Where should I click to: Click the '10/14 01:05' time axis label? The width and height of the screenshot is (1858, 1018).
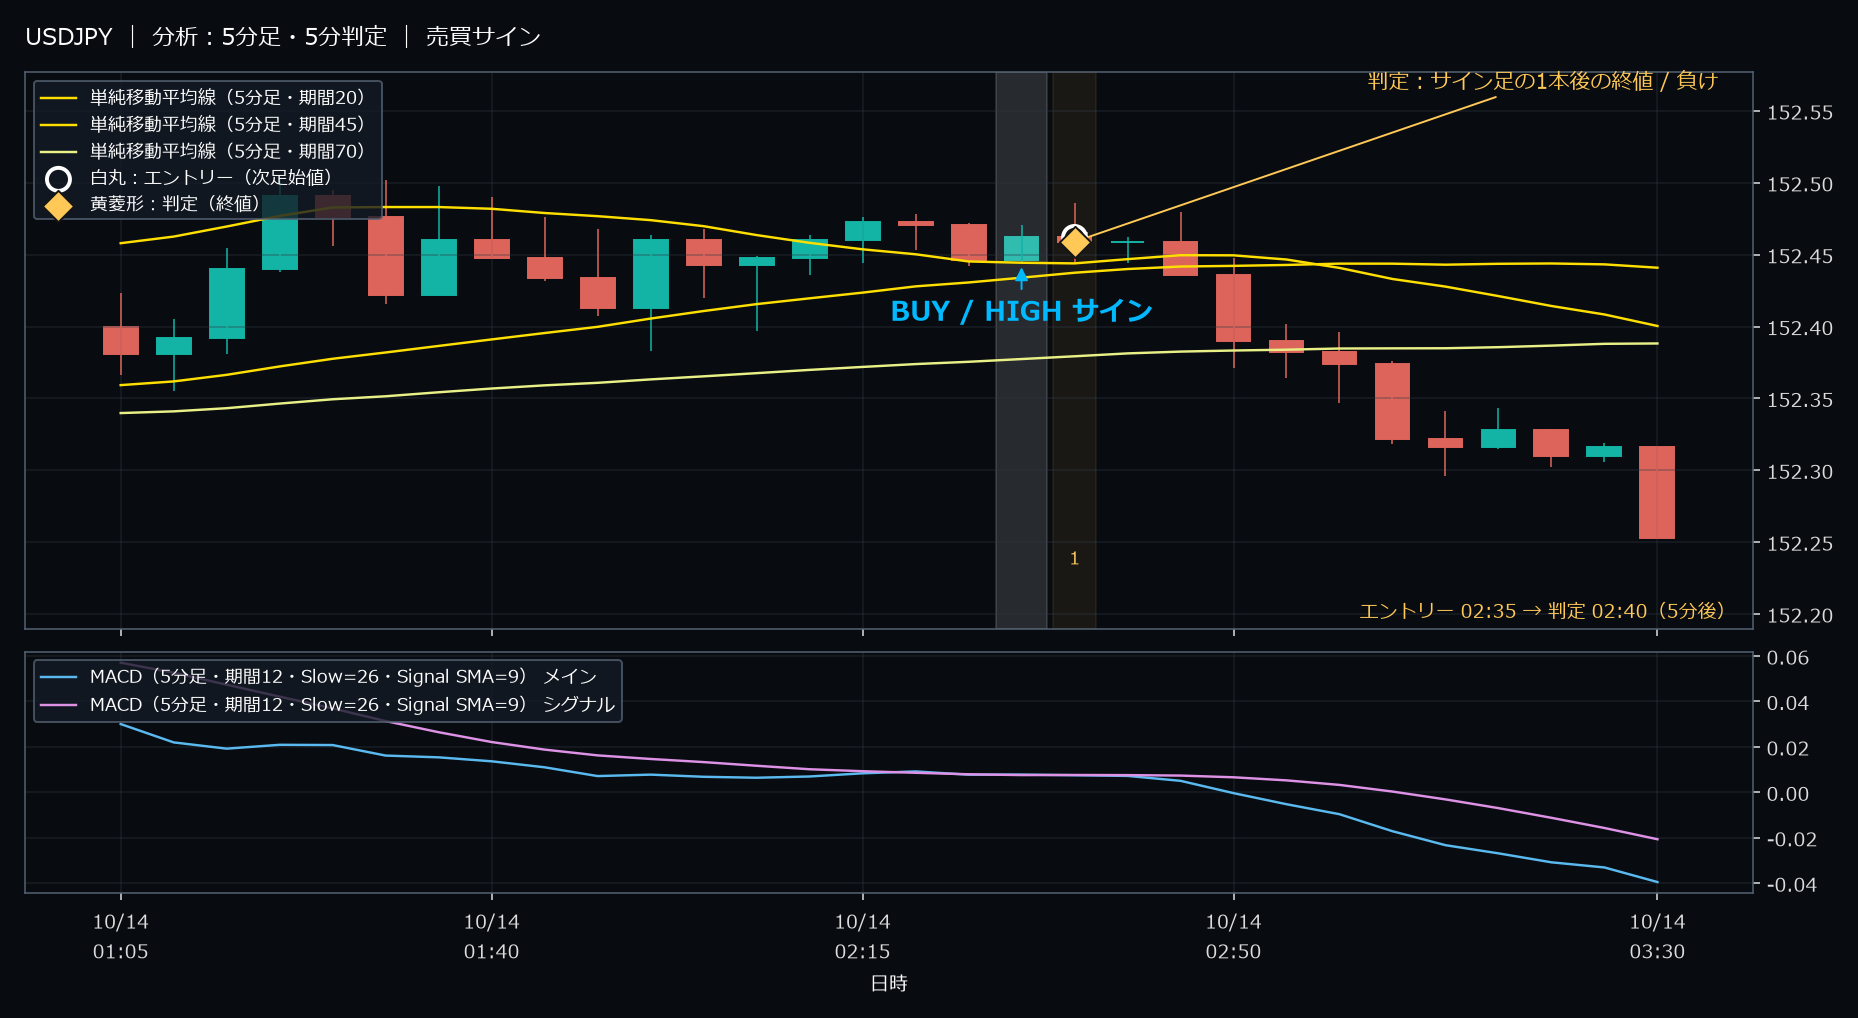pyautogui.click(x=121, y=937)
